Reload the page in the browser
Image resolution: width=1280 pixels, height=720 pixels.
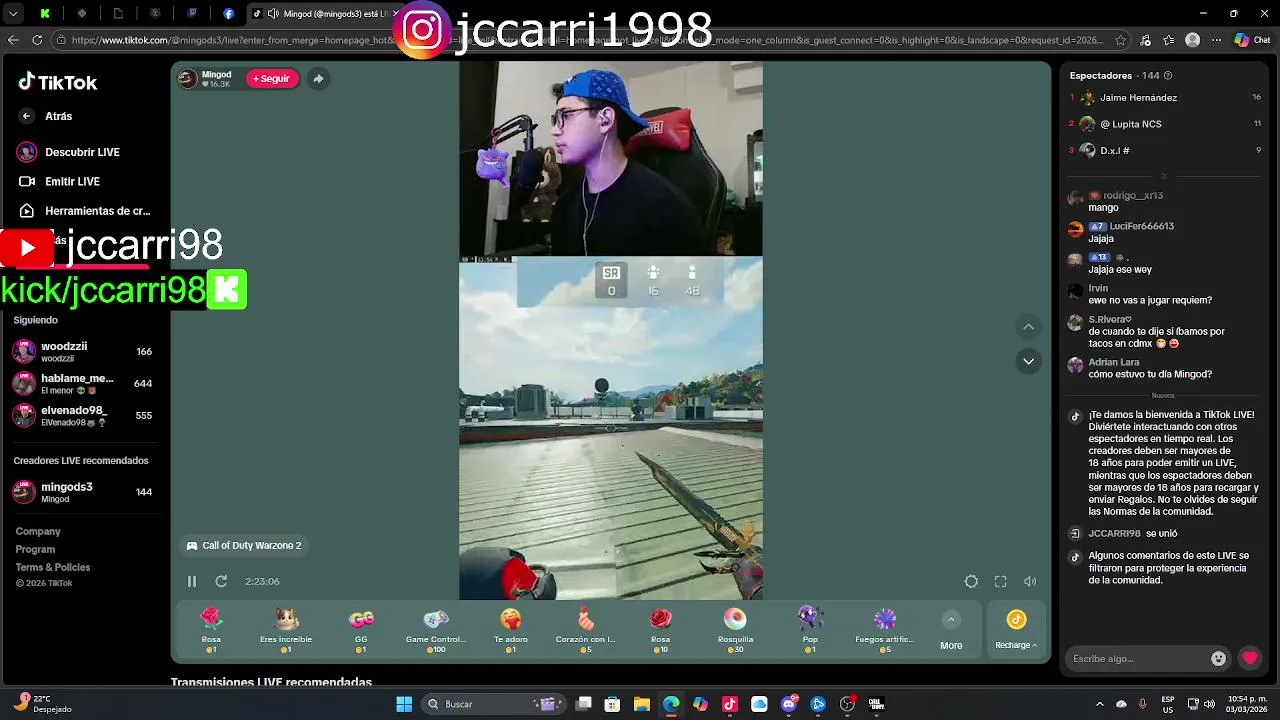37,40
